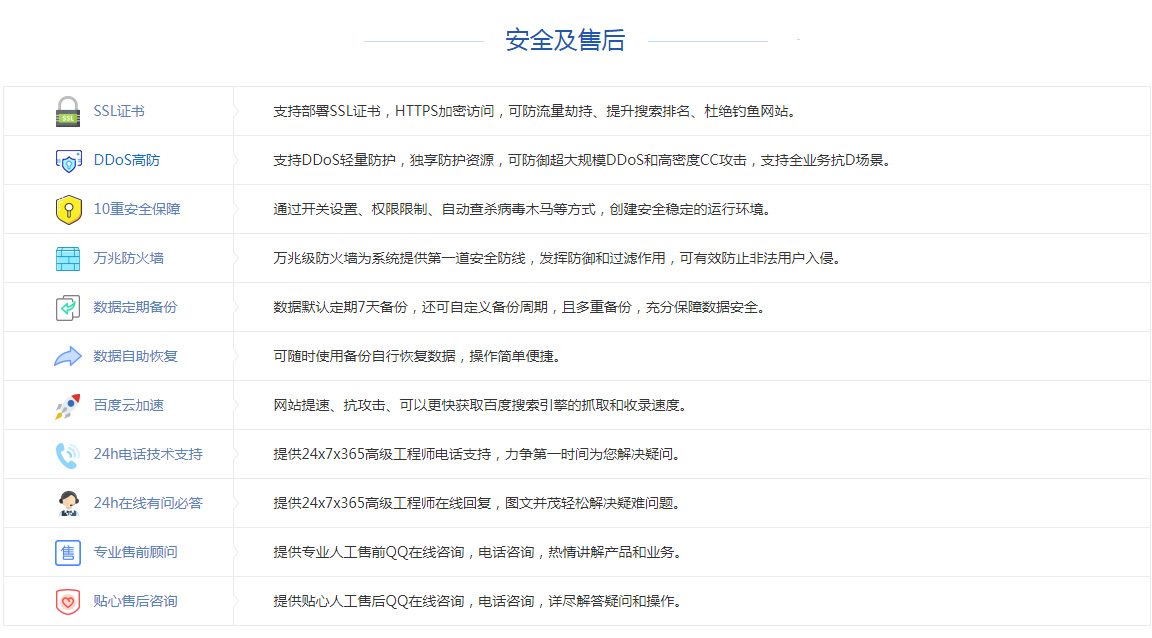
Task: Click the 24h电话技术支持 phone icon
Action: coord(68,454)
